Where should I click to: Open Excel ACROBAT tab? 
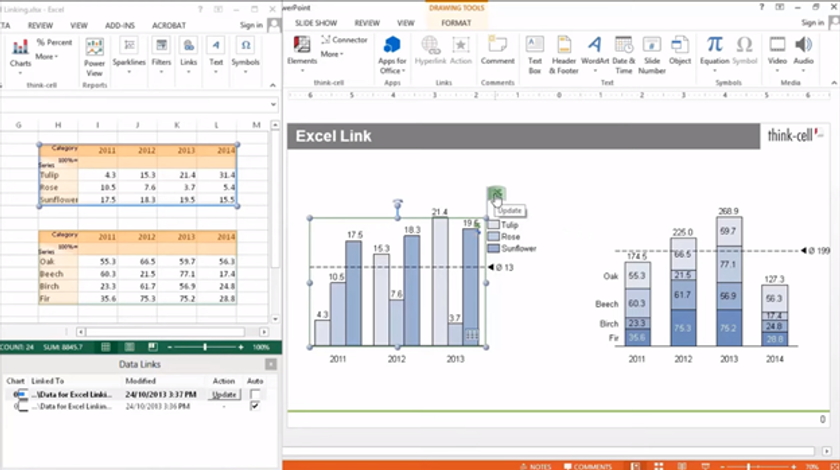pos(169,25)
